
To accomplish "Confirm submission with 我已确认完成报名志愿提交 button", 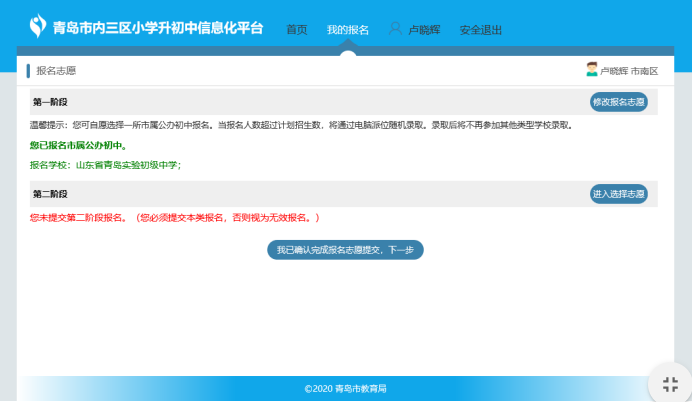I will 345,249.
